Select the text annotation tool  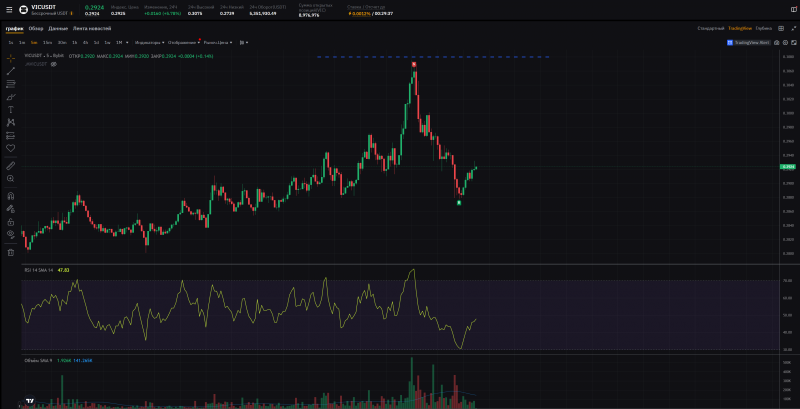(10, 110)
